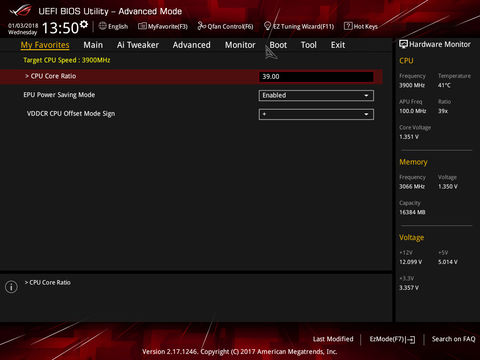Viewport: 480px width, 360px height.
Task: Open the EPU Power Saving Mode dropdown
Action: (x=316, y=96)
